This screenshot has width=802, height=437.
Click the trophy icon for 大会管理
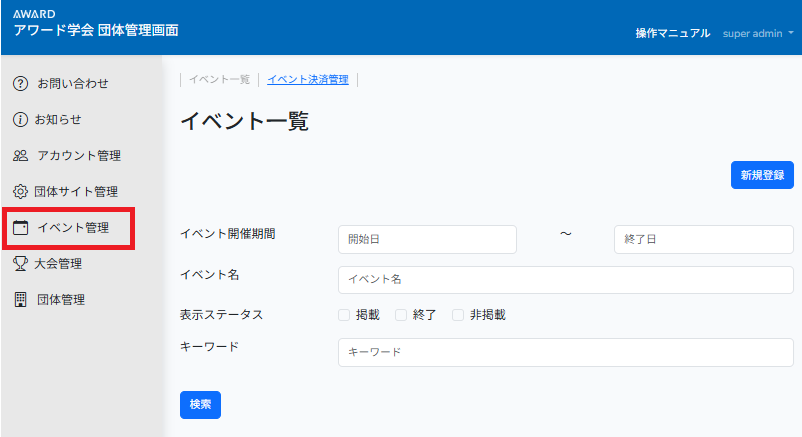click(20, 264)
